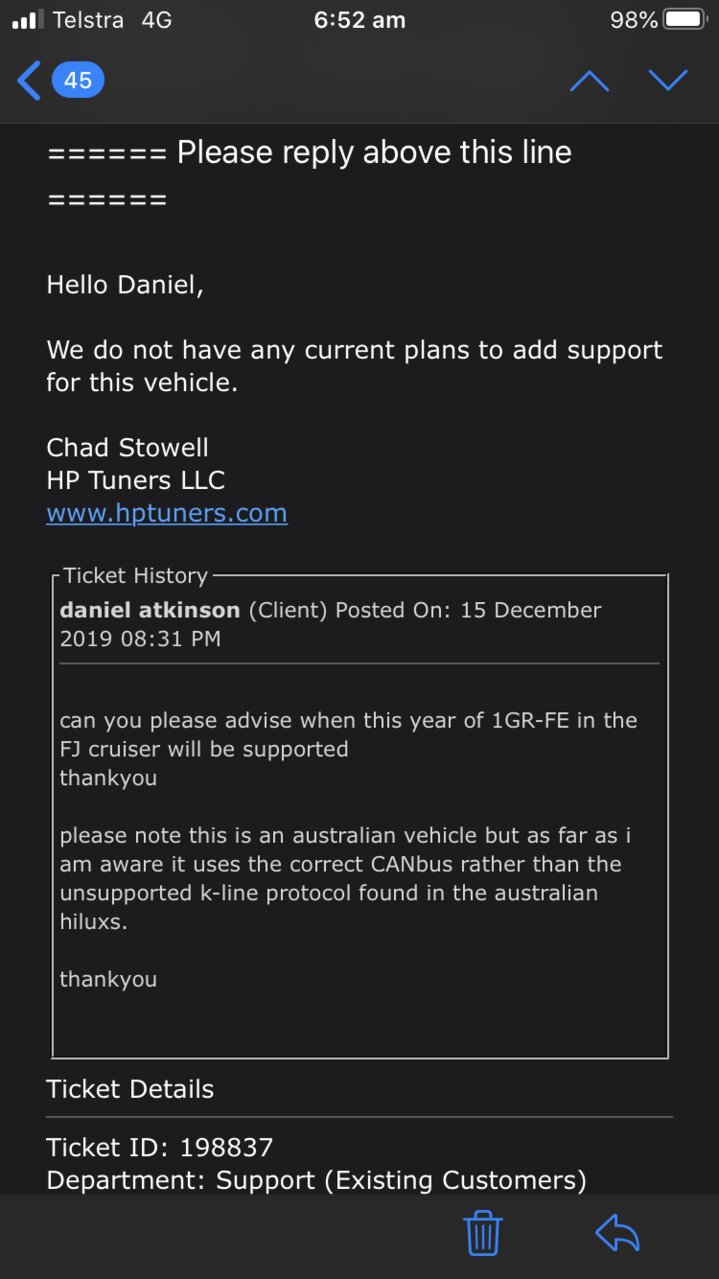Tap the 6:52 am clock
Viewport: 719px width, 1279px height.
[x=359, y=20]
